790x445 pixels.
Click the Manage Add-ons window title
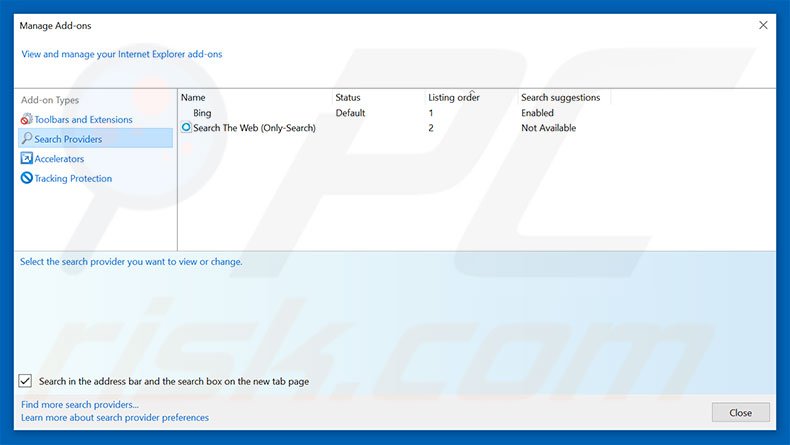coord(55,26)
